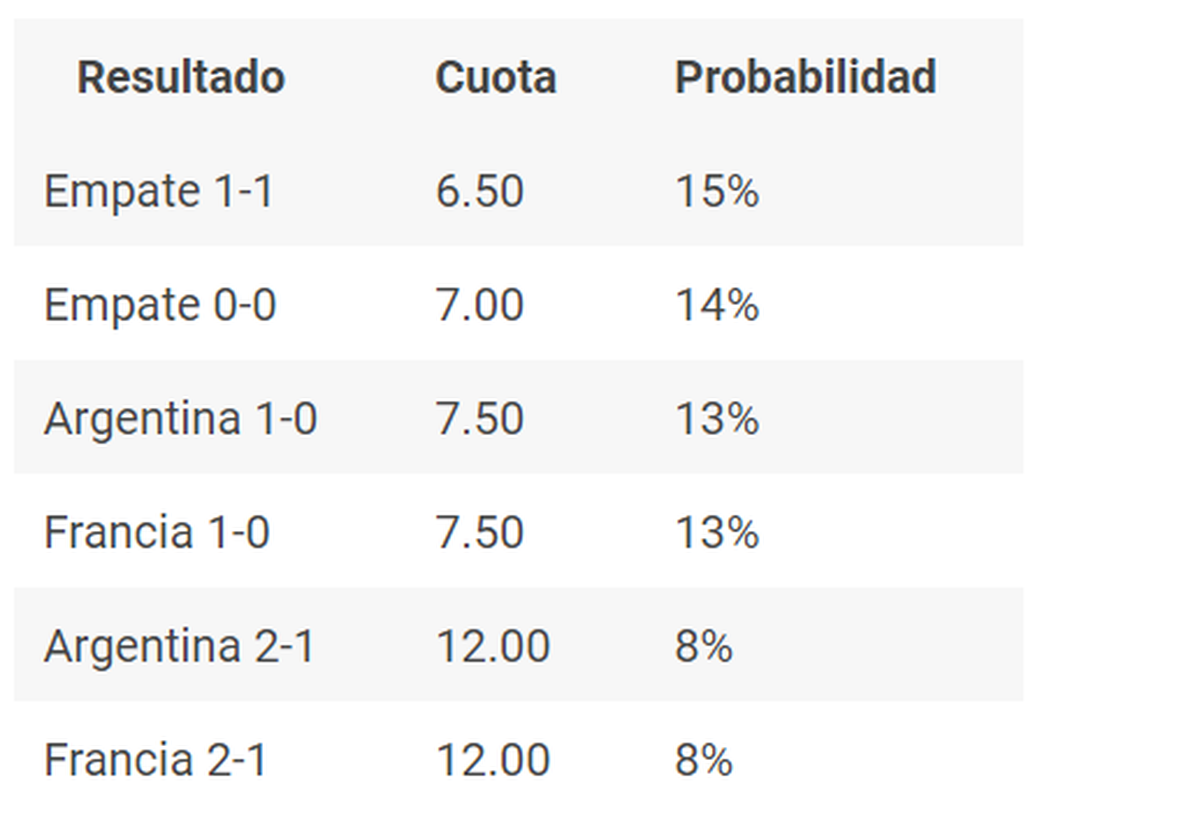This screenshot has height=815, width=1200.
Task: Select the 15% probability cell
Action: (x=716, y=190)
